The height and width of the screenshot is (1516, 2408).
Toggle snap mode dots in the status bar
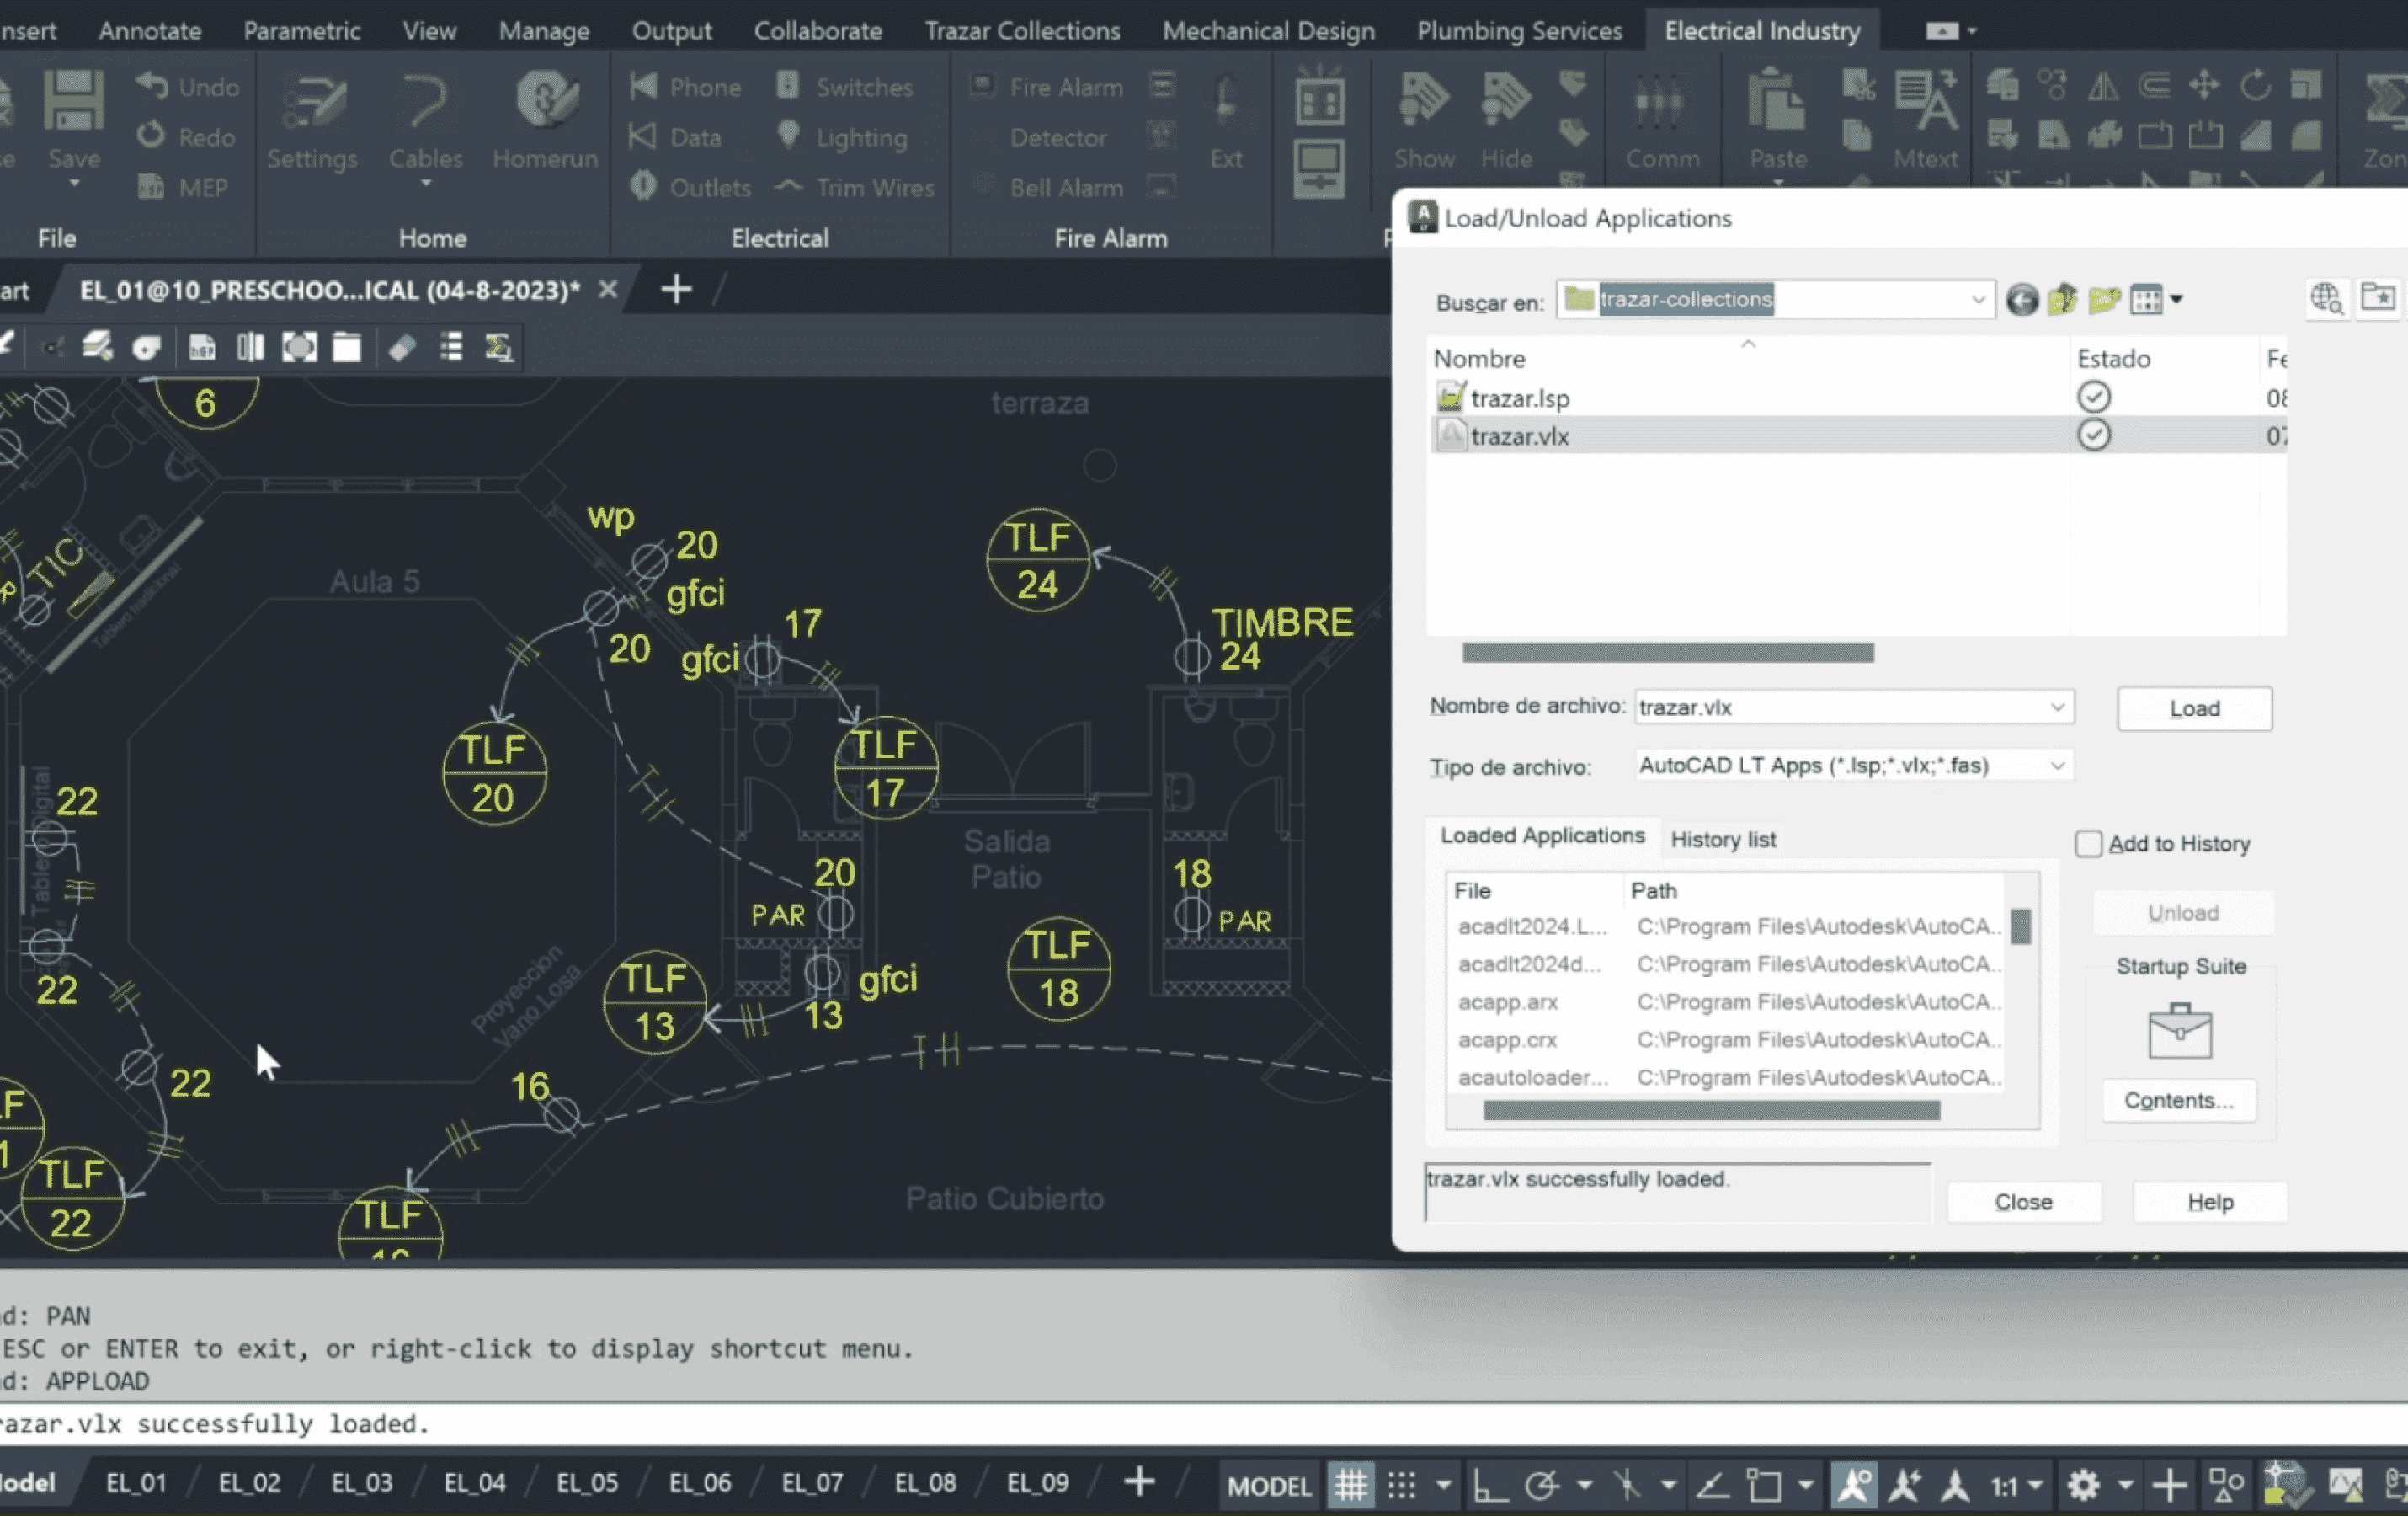point(1401,1485)
